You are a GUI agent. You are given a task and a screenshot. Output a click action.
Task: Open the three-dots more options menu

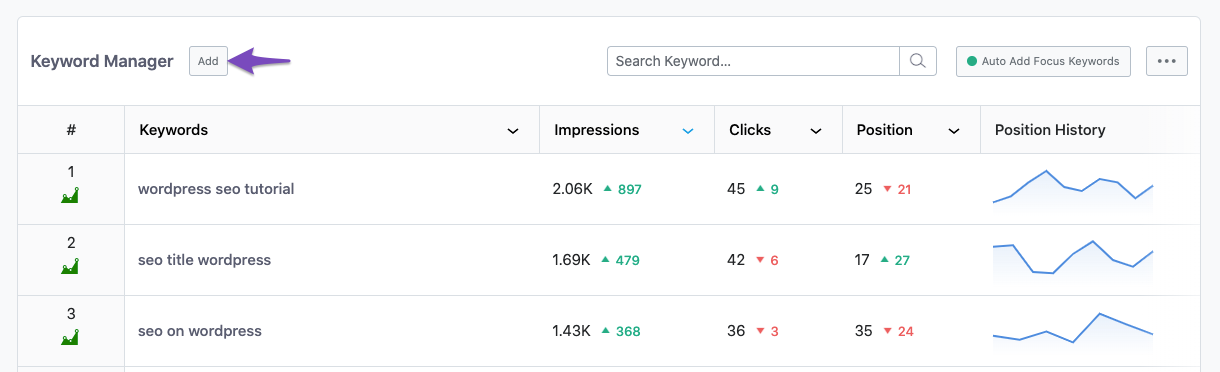[1166, 61]
